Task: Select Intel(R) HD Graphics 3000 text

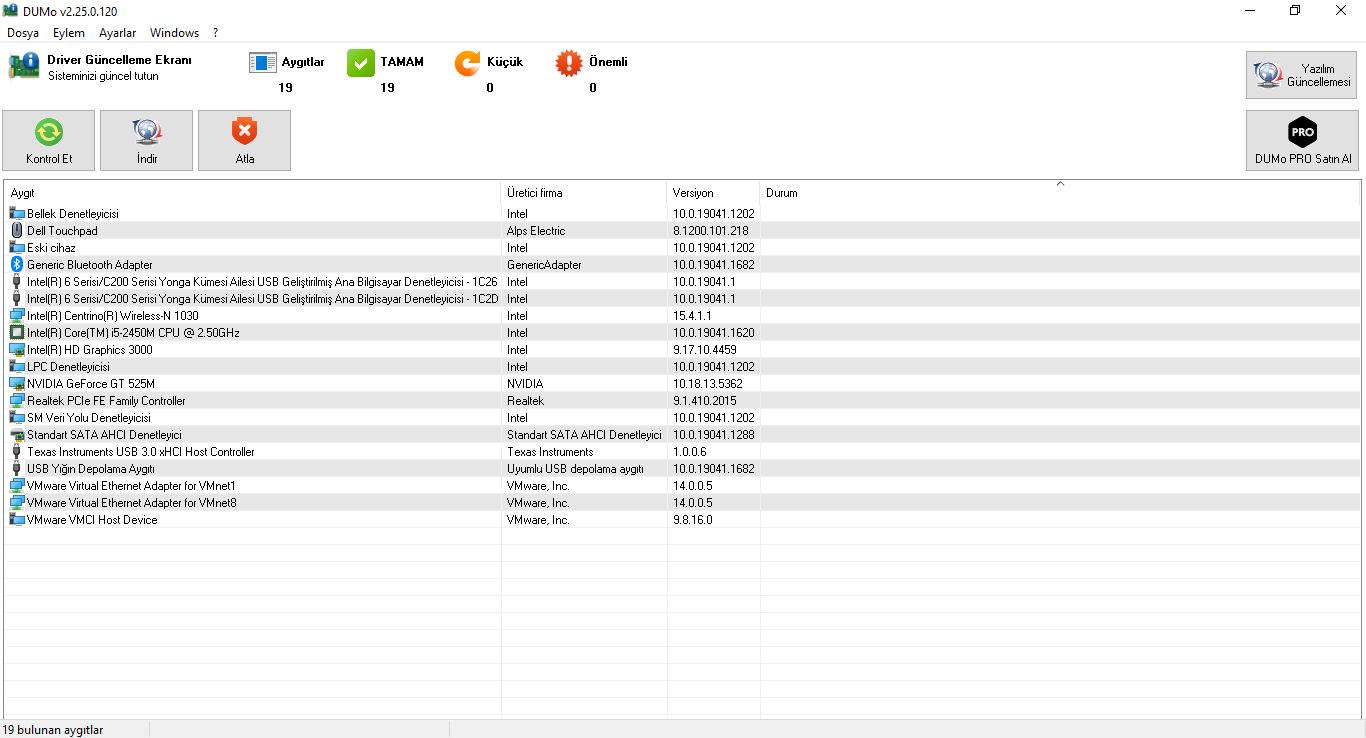Action: [90, 350]
